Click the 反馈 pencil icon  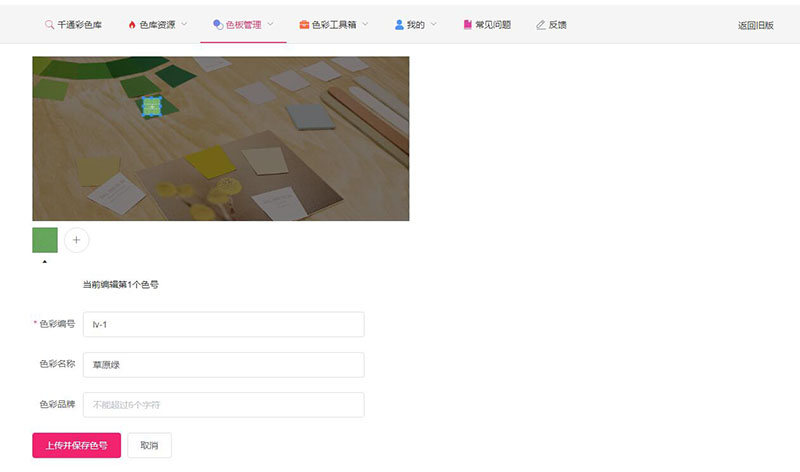541,25
